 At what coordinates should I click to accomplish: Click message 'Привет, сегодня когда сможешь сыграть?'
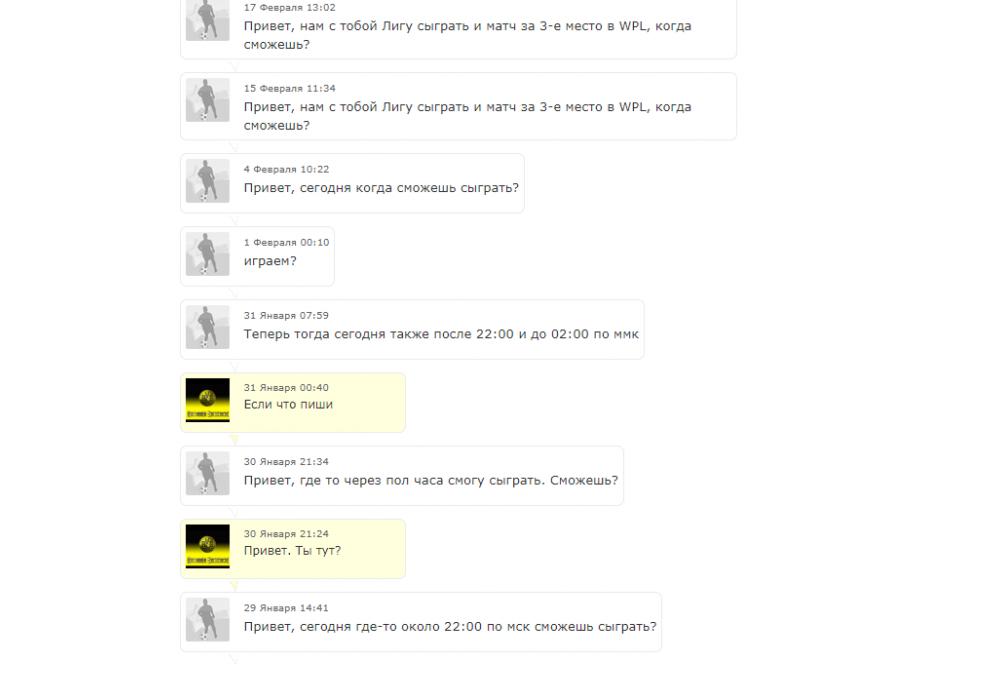tap(381, 188)
